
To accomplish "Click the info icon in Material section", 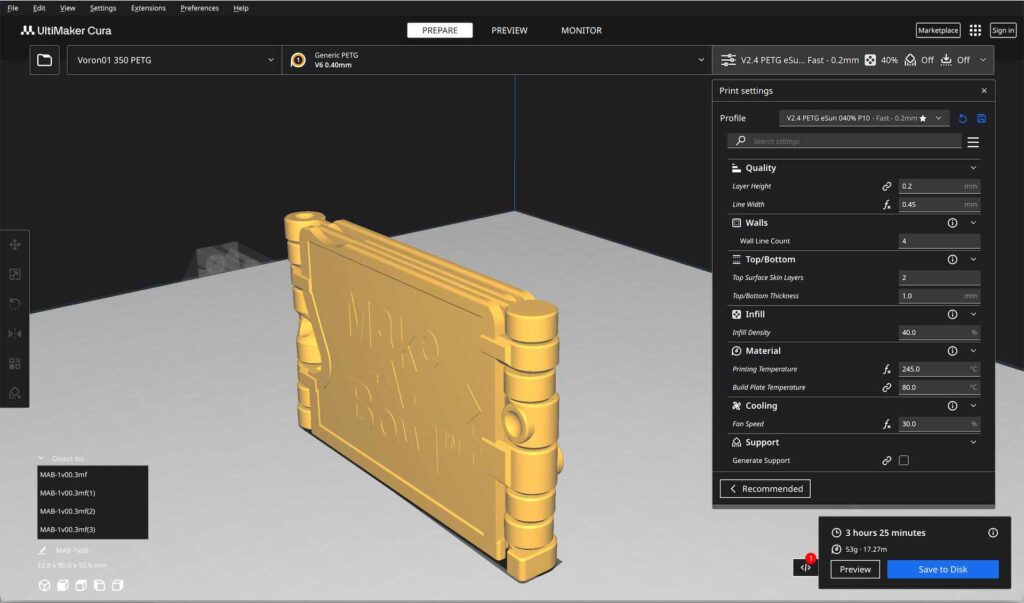I will point(953,351).
